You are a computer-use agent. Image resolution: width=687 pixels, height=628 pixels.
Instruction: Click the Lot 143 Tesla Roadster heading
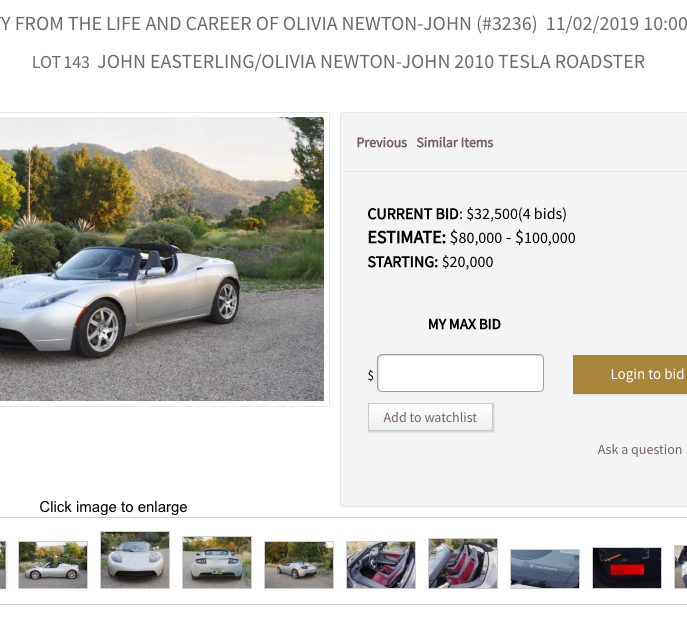click(338, 62)
